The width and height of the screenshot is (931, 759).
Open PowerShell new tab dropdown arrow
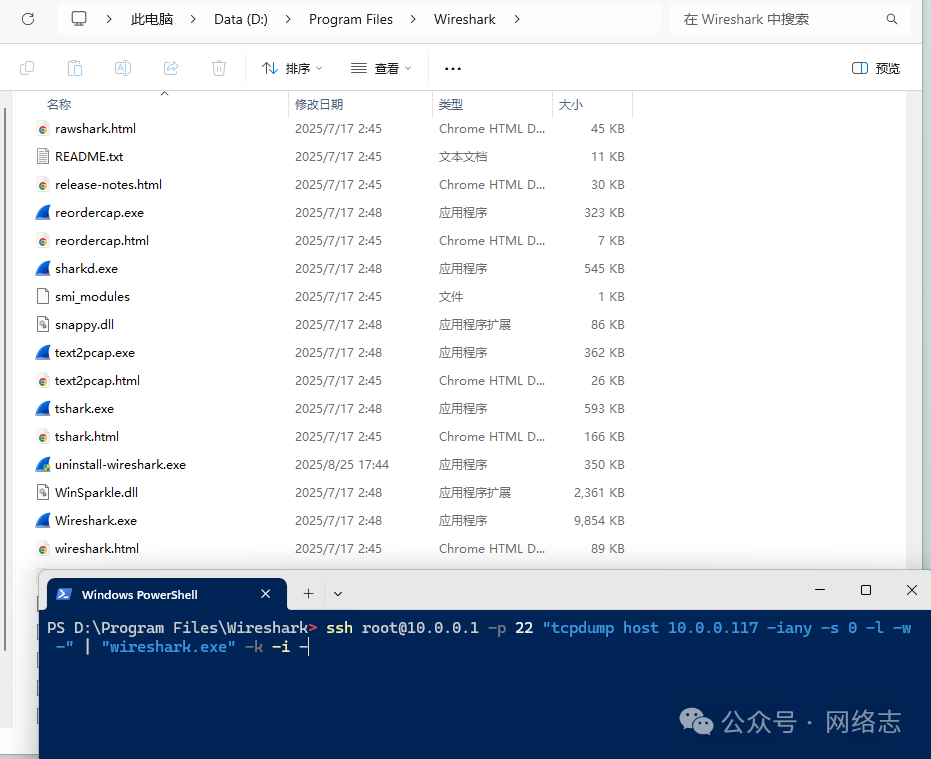(338, 593)
